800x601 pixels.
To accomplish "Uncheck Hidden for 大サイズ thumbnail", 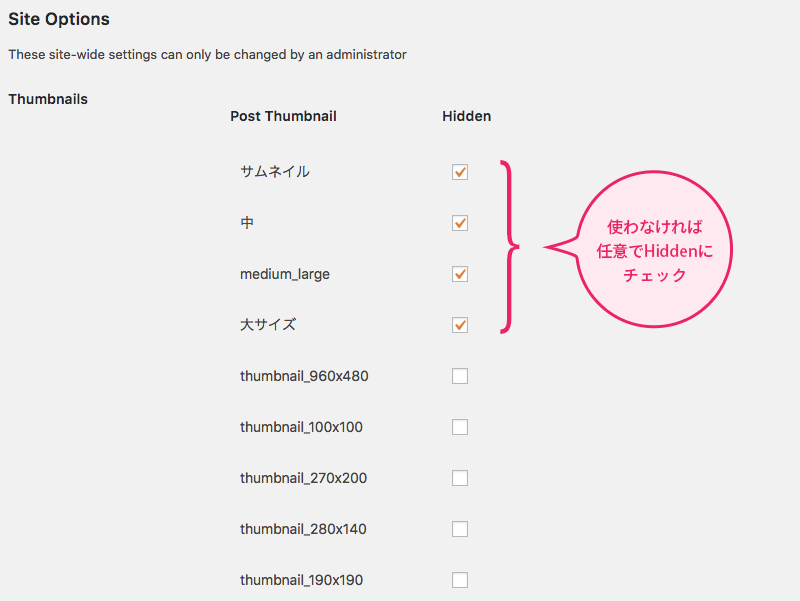I will point(460,325).
